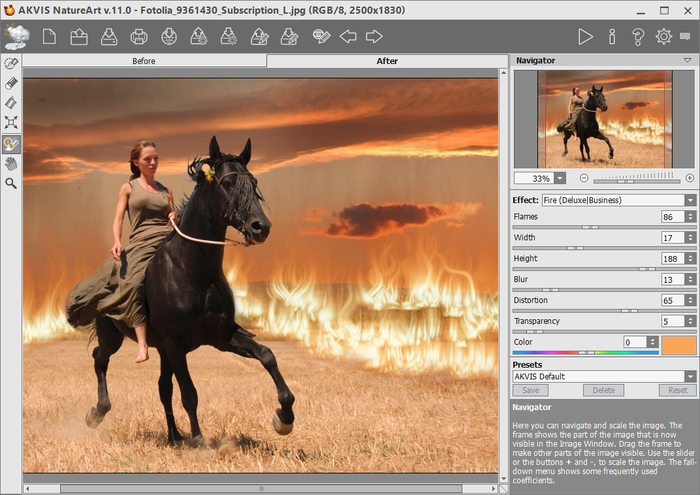Screen dimensions: 700x495
Task: Open preferences with the gear icon
Action: (x=664, y=37)
